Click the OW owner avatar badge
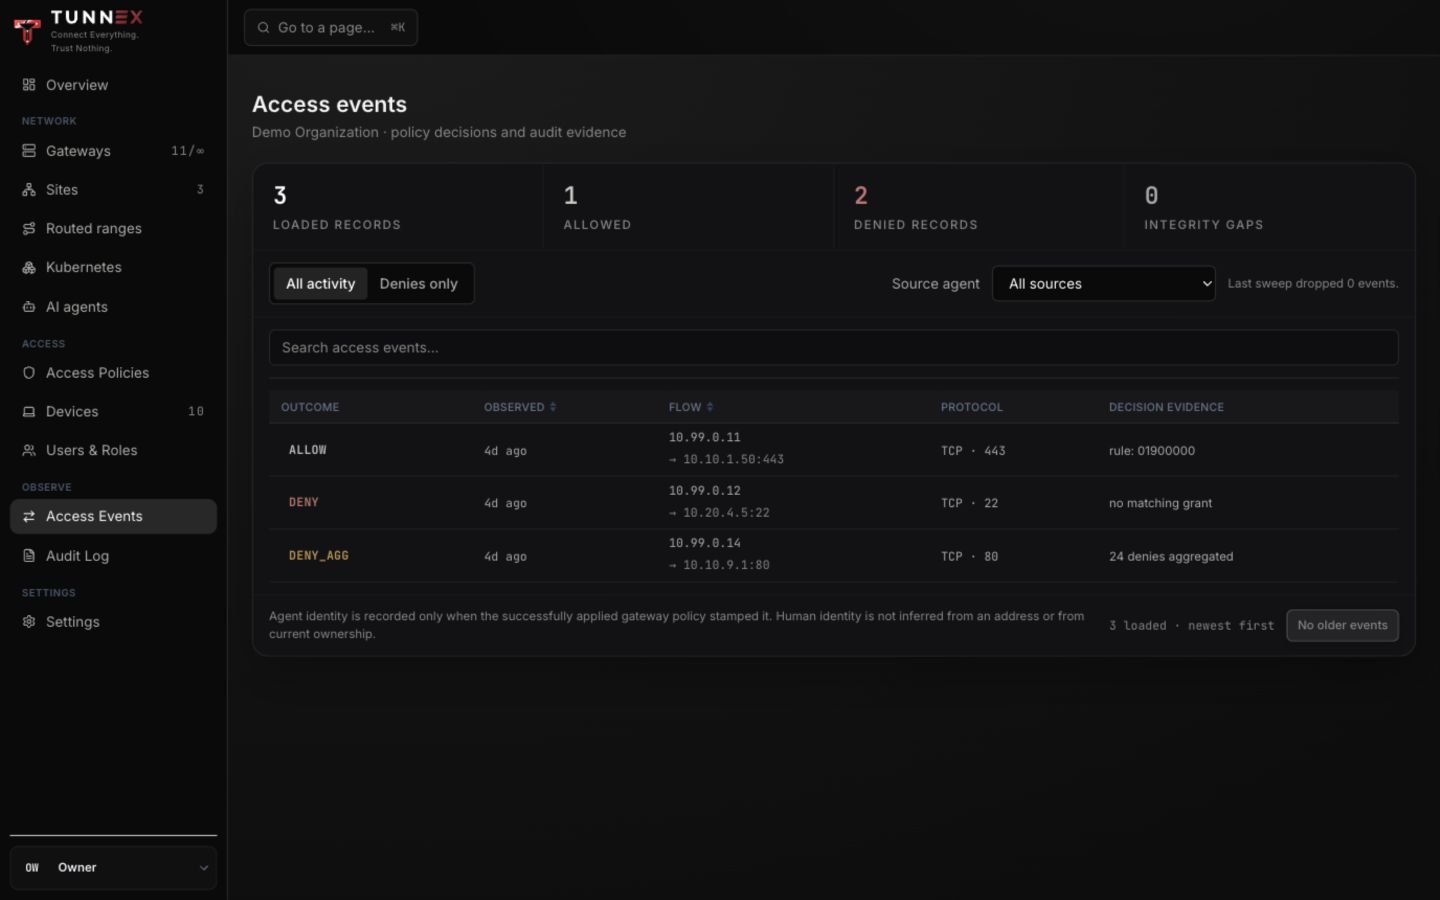1440x900 pixels. click(32, 868)
